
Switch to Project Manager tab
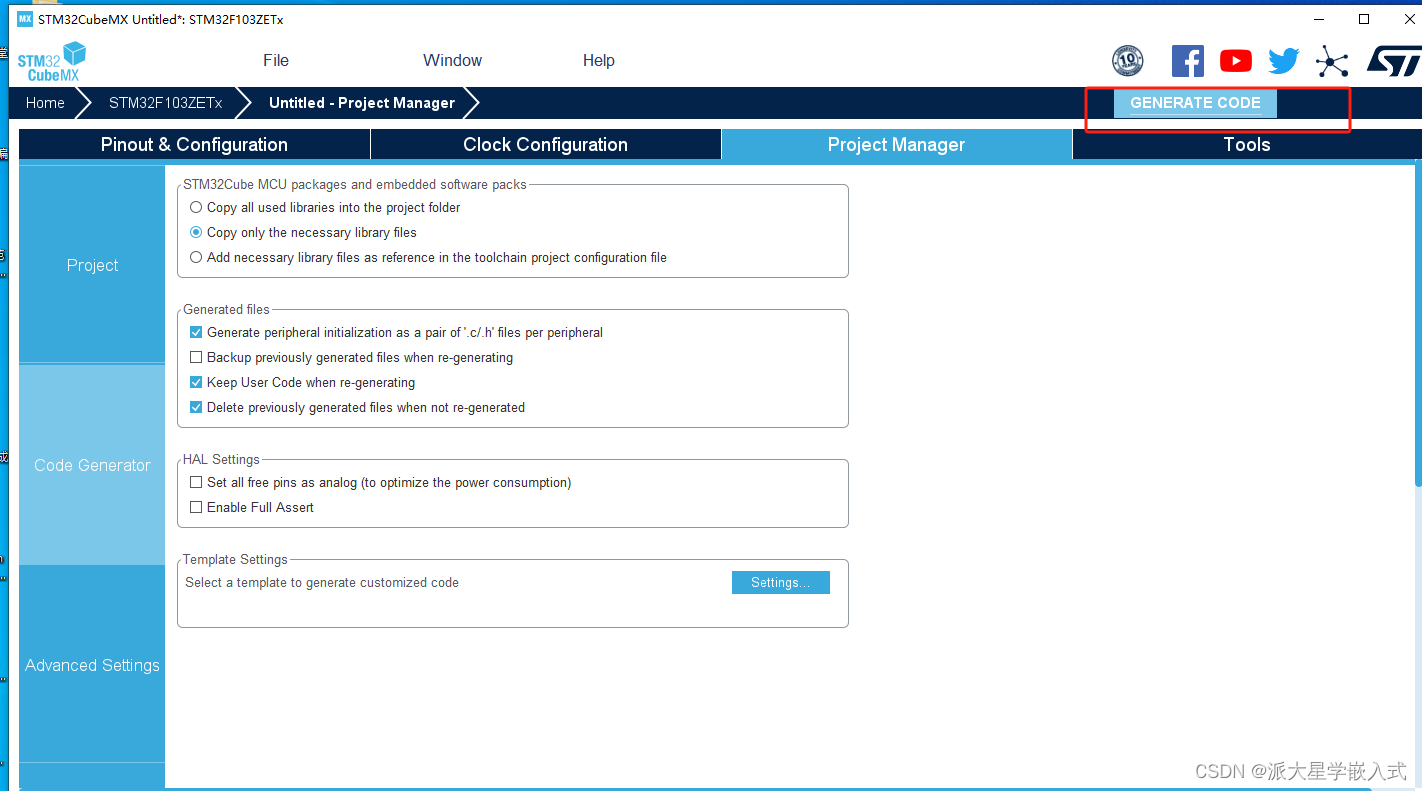[x=896, y=145]
